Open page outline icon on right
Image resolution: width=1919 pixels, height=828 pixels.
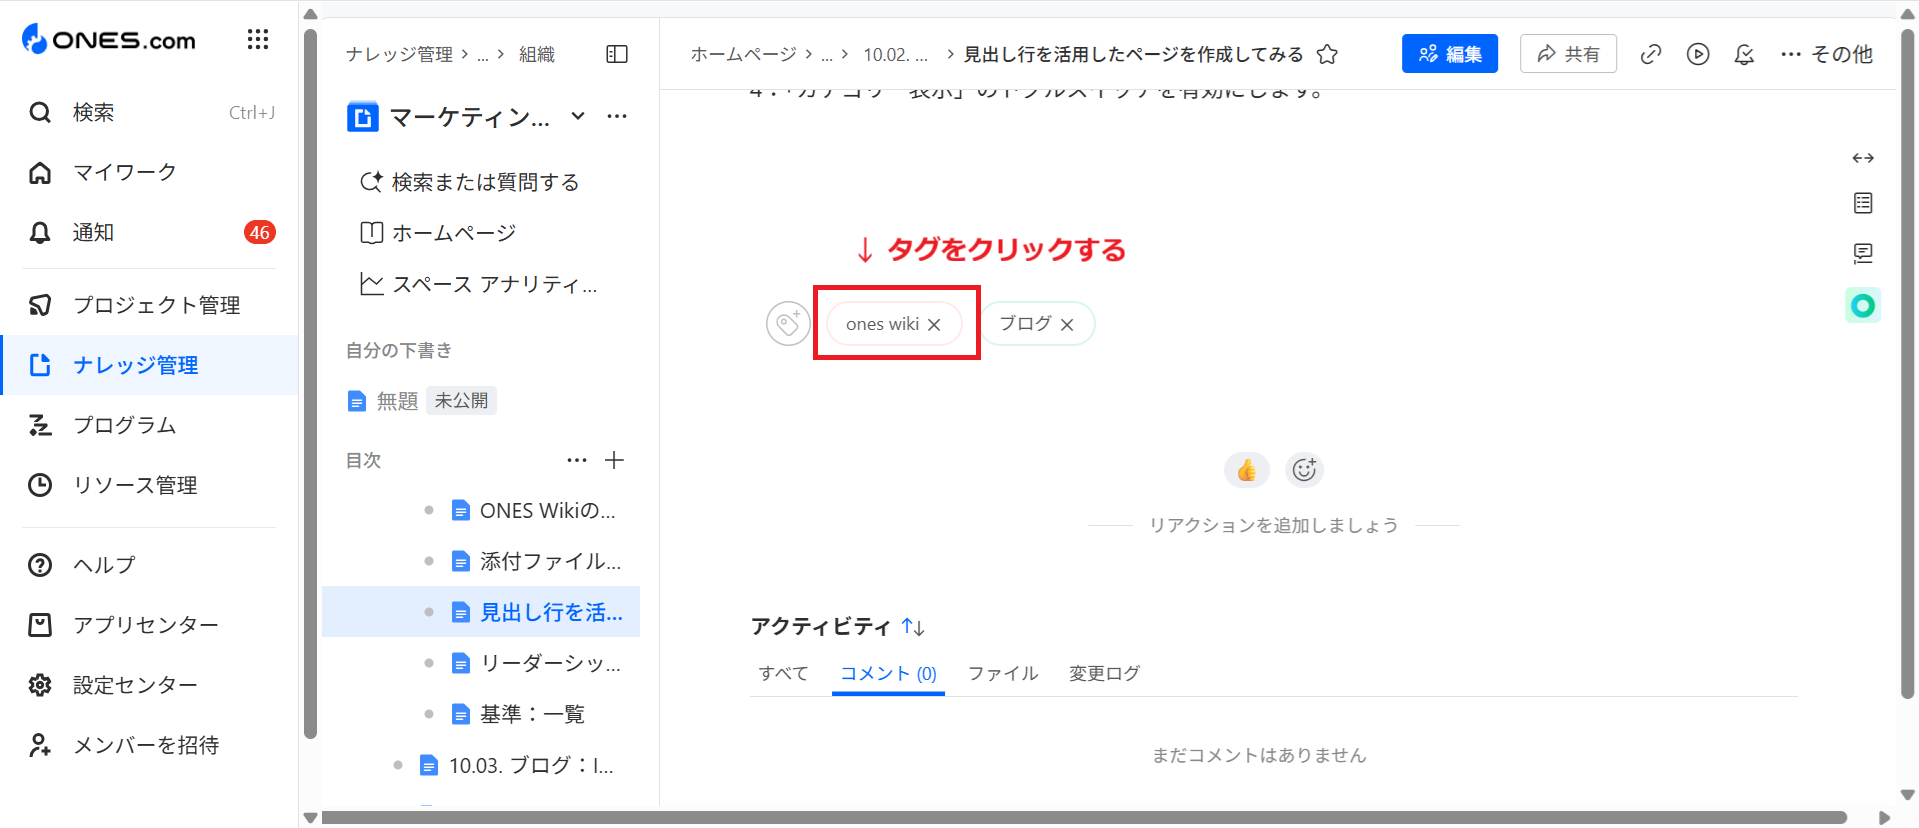point(1863,203)
